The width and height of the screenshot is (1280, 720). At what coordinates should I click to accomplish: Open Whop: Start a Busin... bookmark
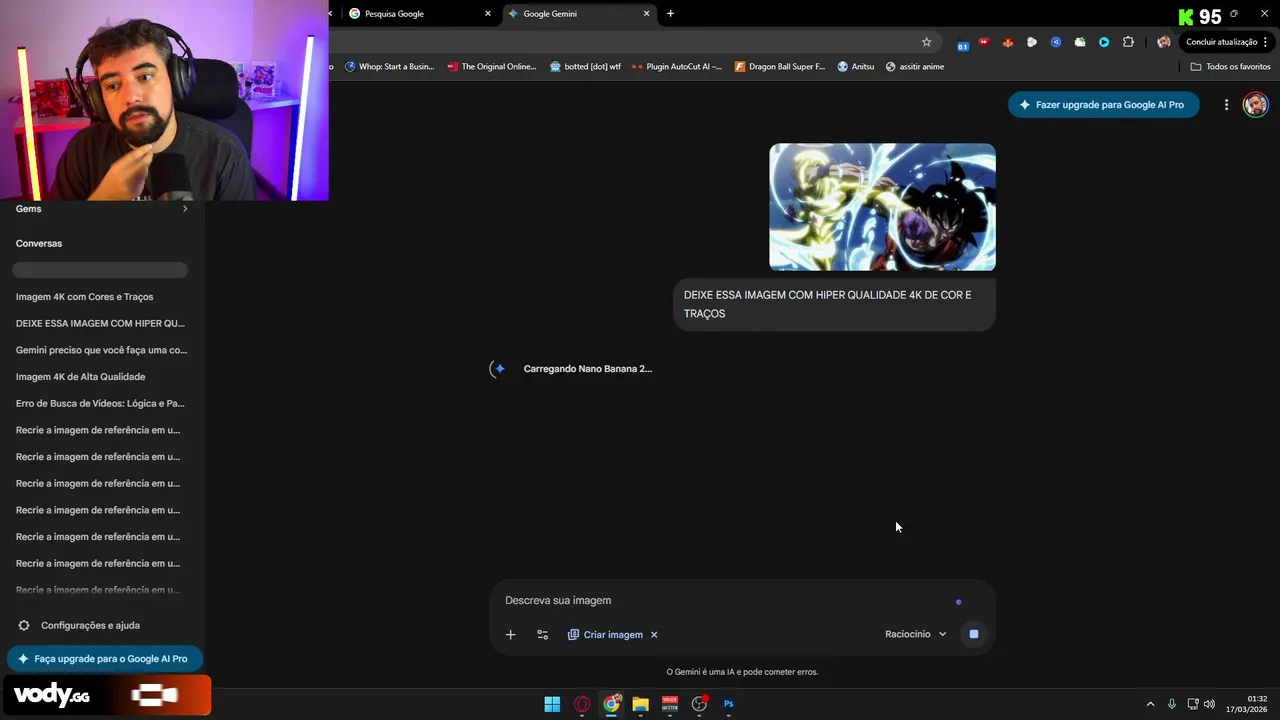tap(389, 67)
